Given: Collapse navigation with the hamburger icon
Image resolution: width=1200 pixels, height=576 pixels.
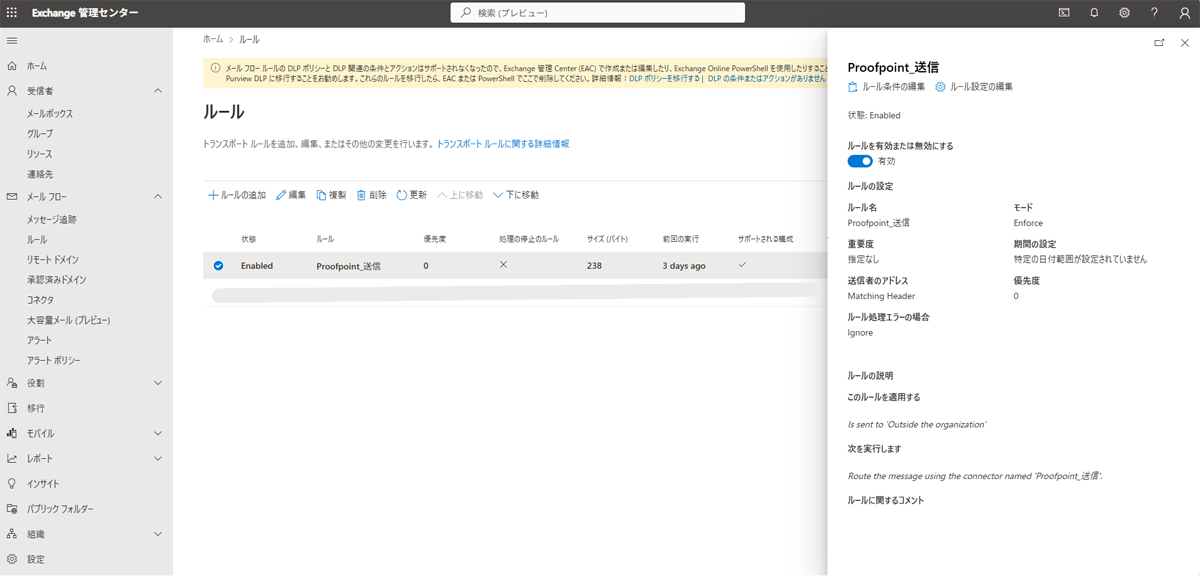Looking at the screenshot, I should coord(12,40).
